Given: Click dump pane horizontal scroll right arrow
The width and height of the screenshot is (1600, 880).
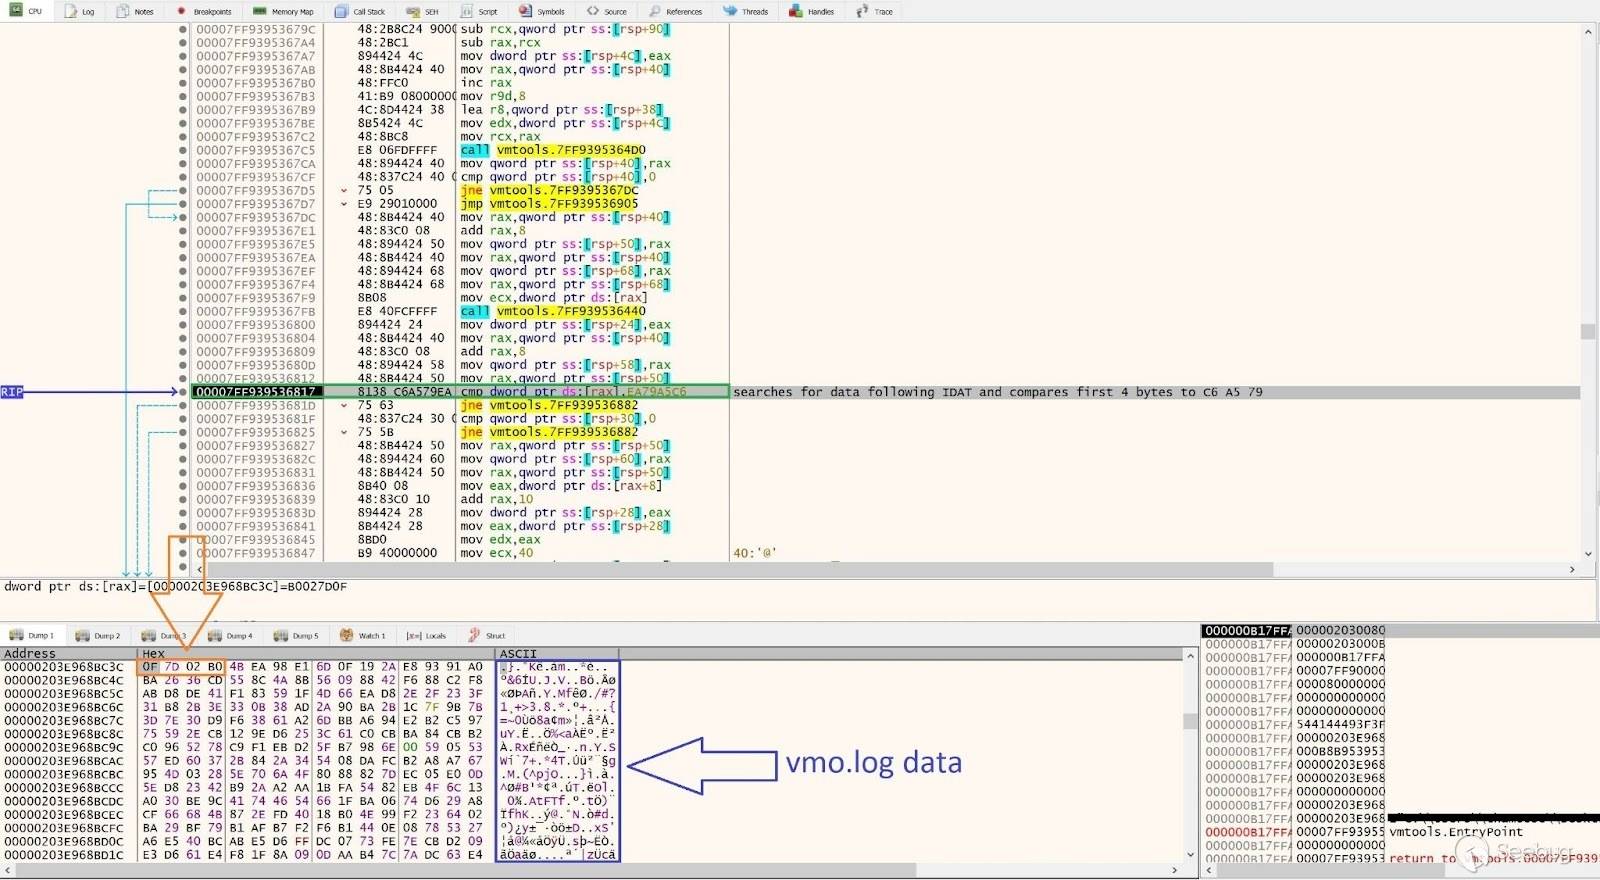Looking at the screenshot, I should click(1174, 870).
